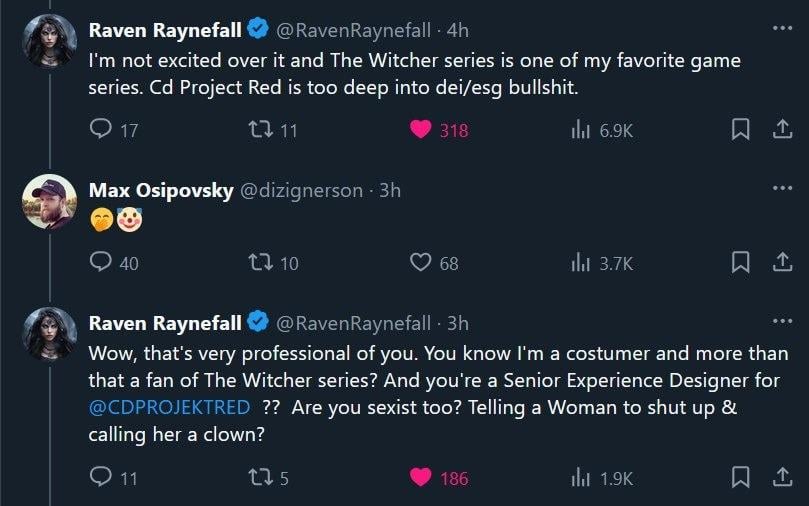Open more options on Max Osipovsky's tweet

[x=781, y=188]
